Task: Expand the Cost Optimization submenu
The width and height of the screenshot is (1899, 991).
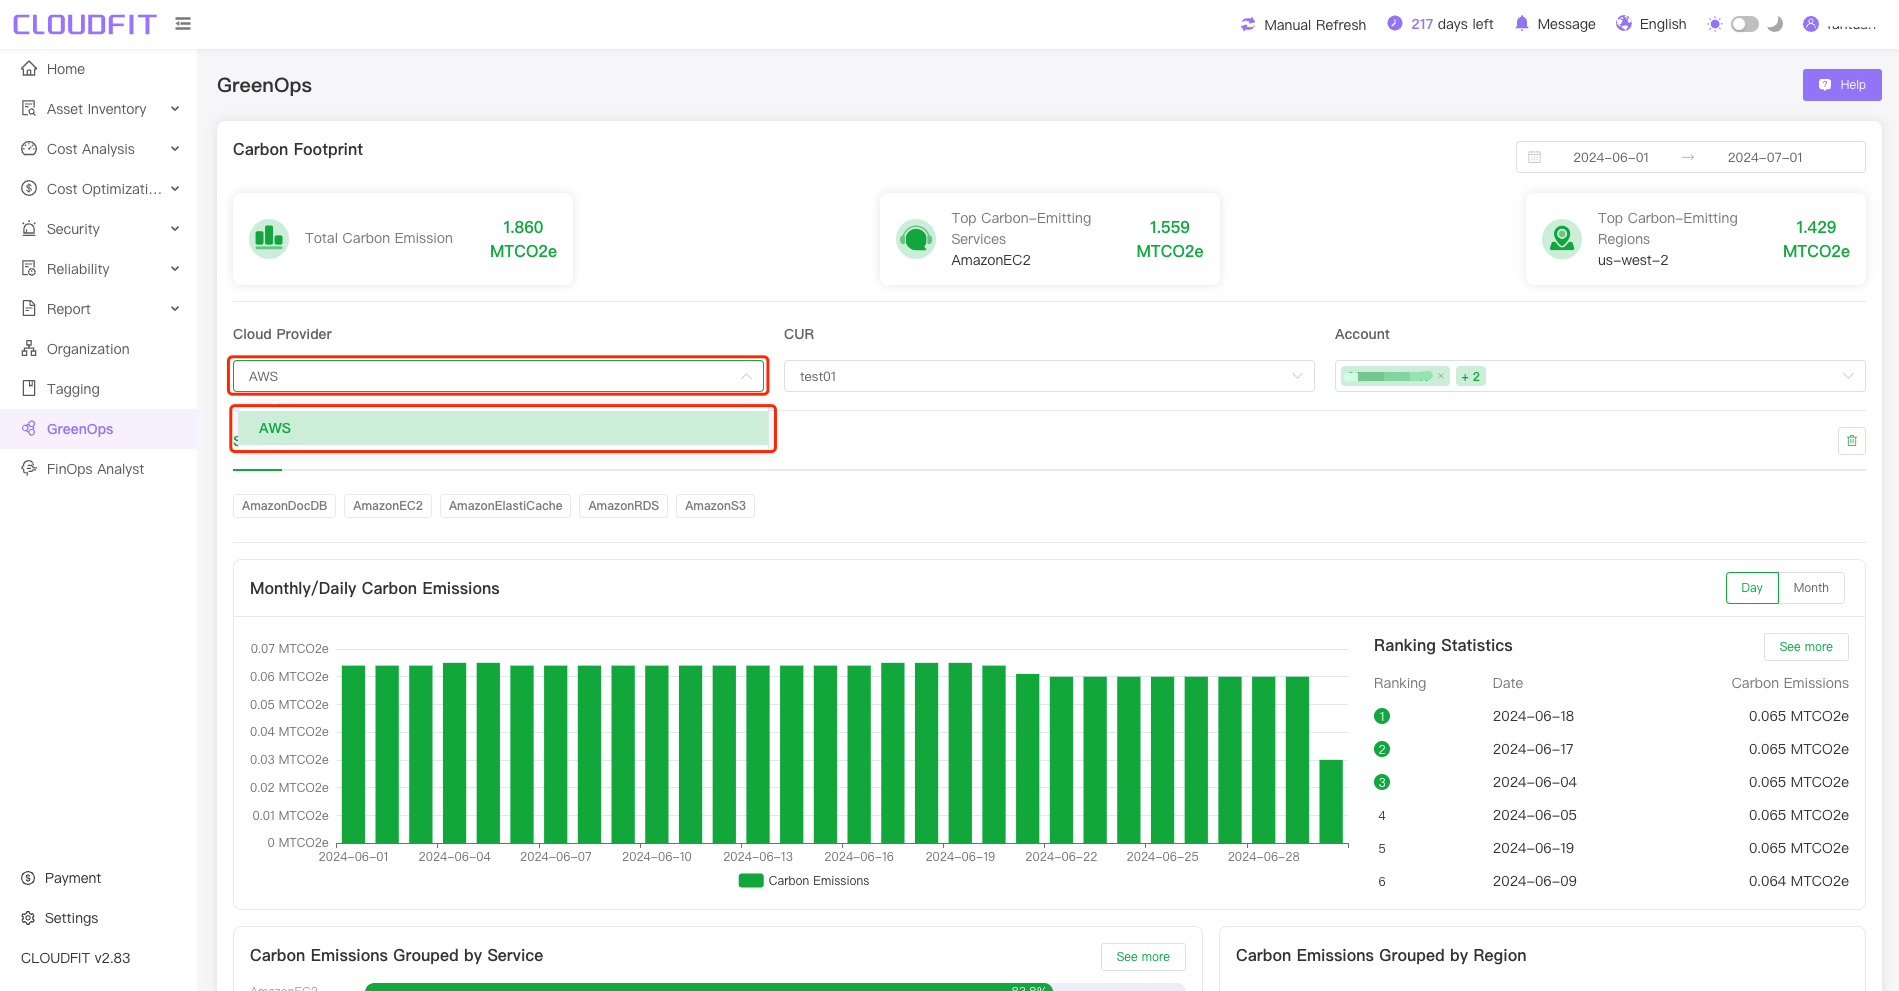Action: [x=175, y=189]
